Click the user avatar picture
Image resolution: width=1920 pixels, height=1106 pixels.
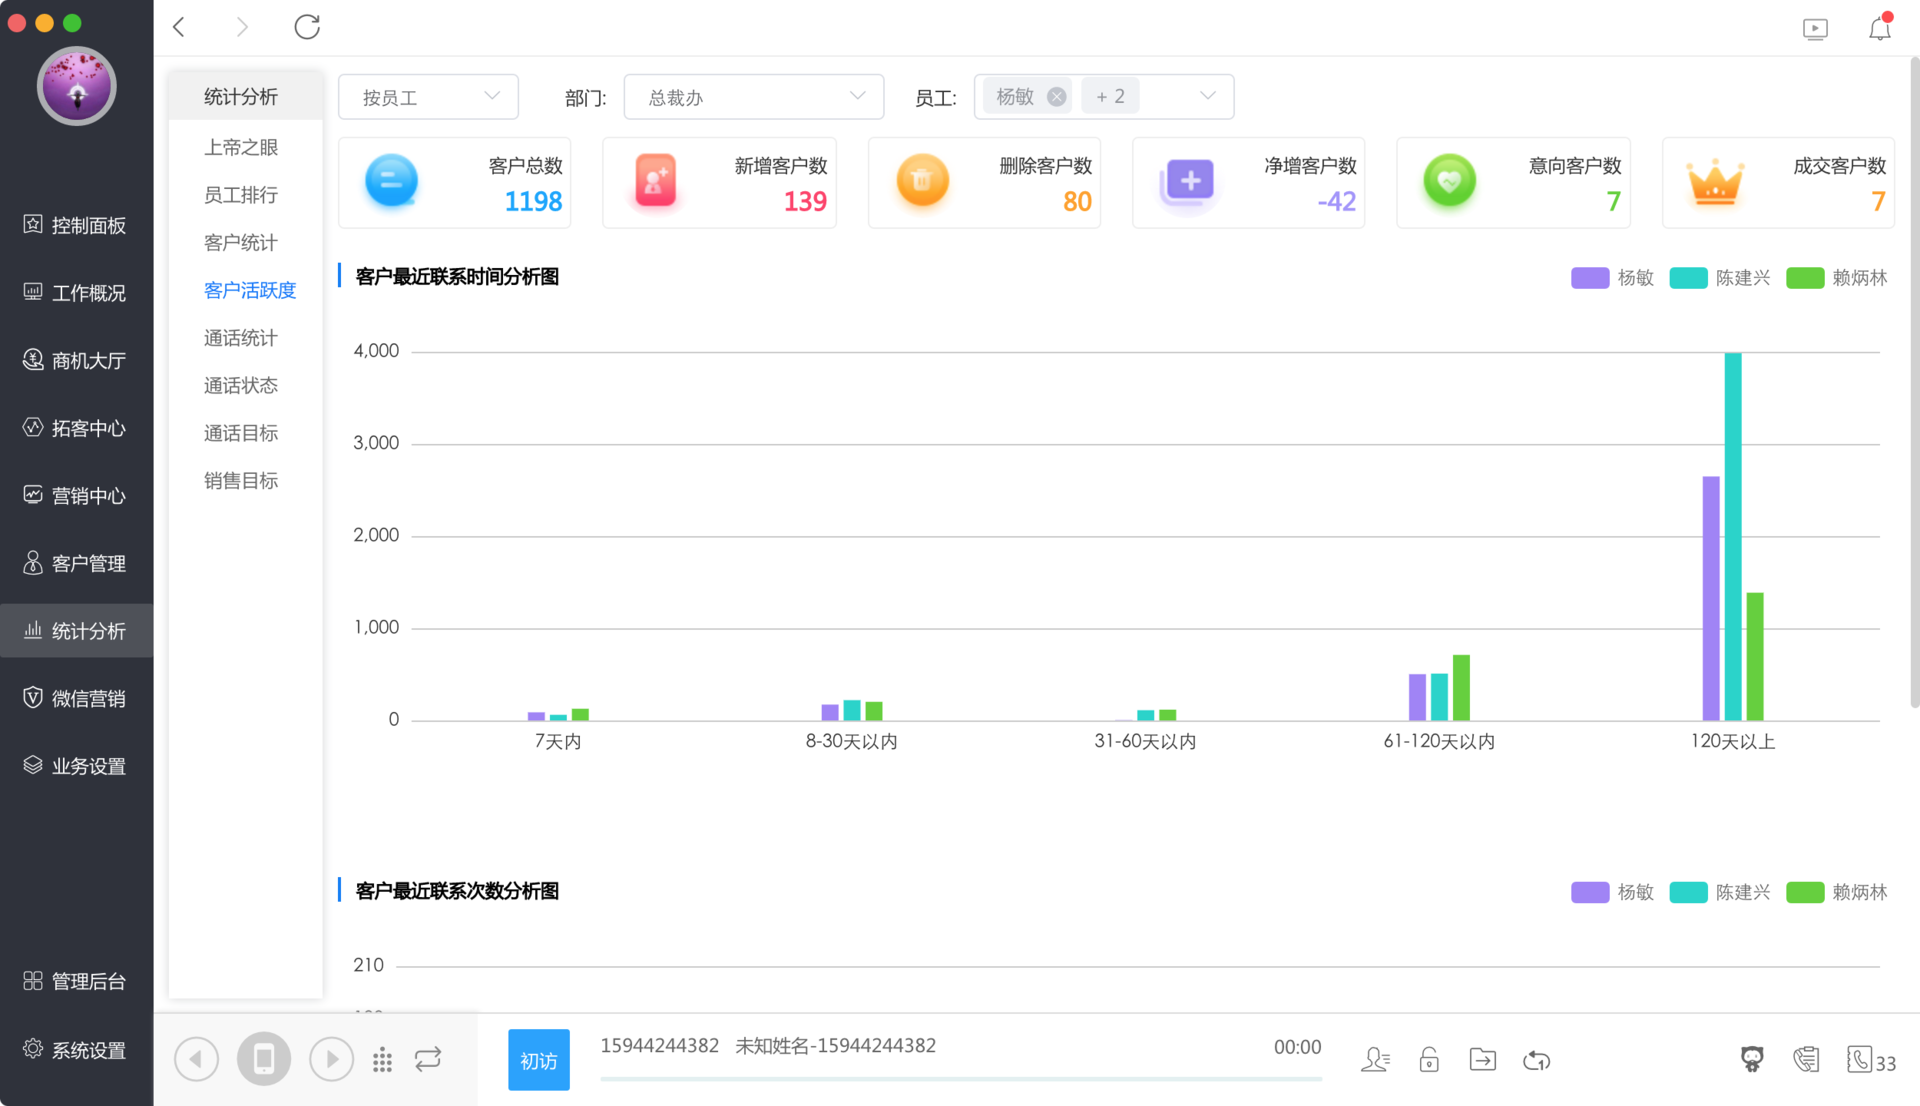(x=77, y=86)
